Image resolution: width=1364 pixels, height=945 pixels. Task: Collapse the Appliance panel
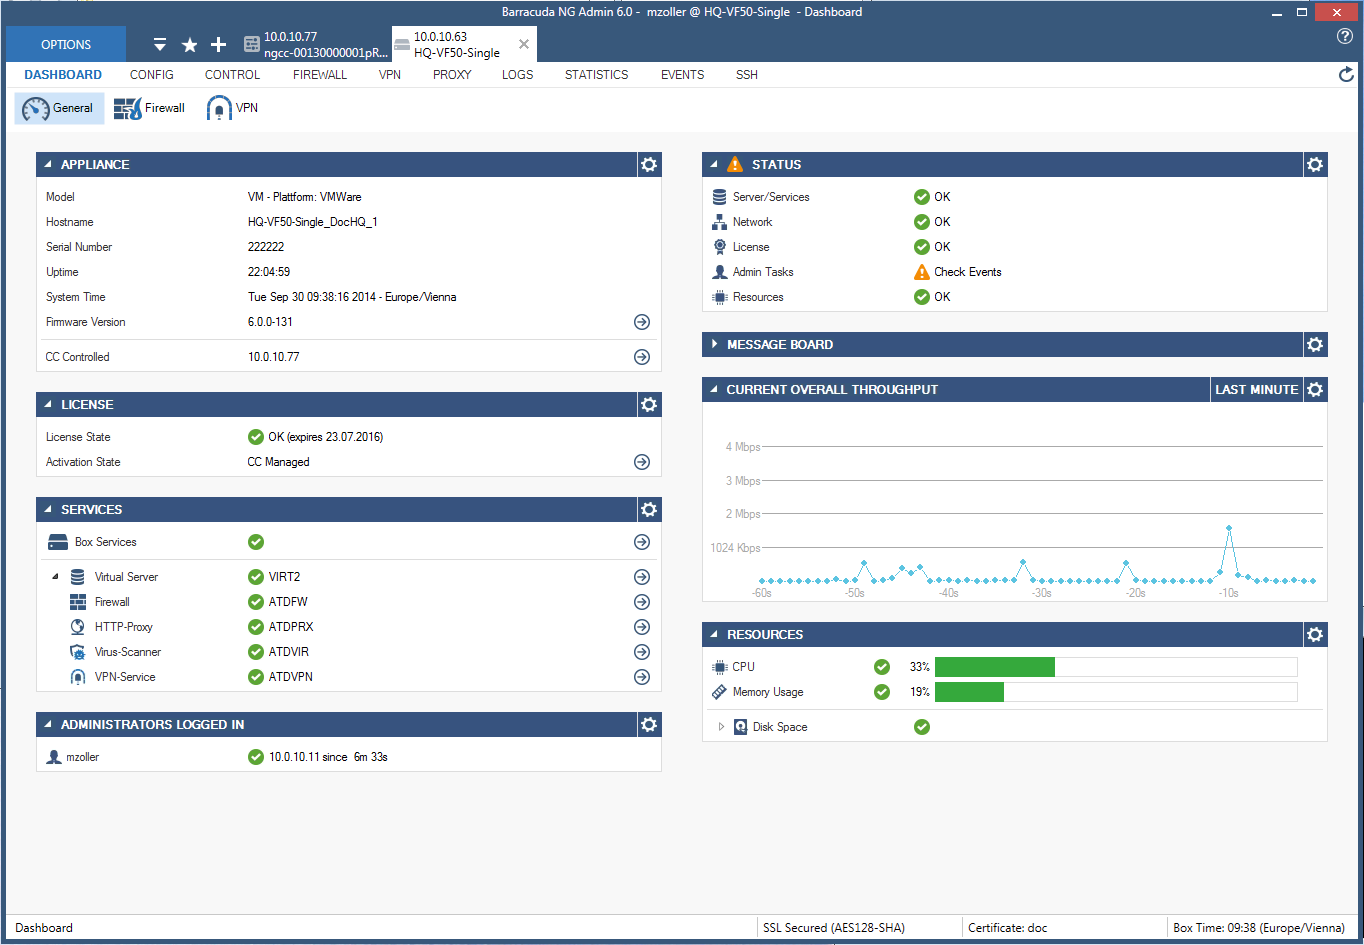pyautogui.click(x=48, y=165)
